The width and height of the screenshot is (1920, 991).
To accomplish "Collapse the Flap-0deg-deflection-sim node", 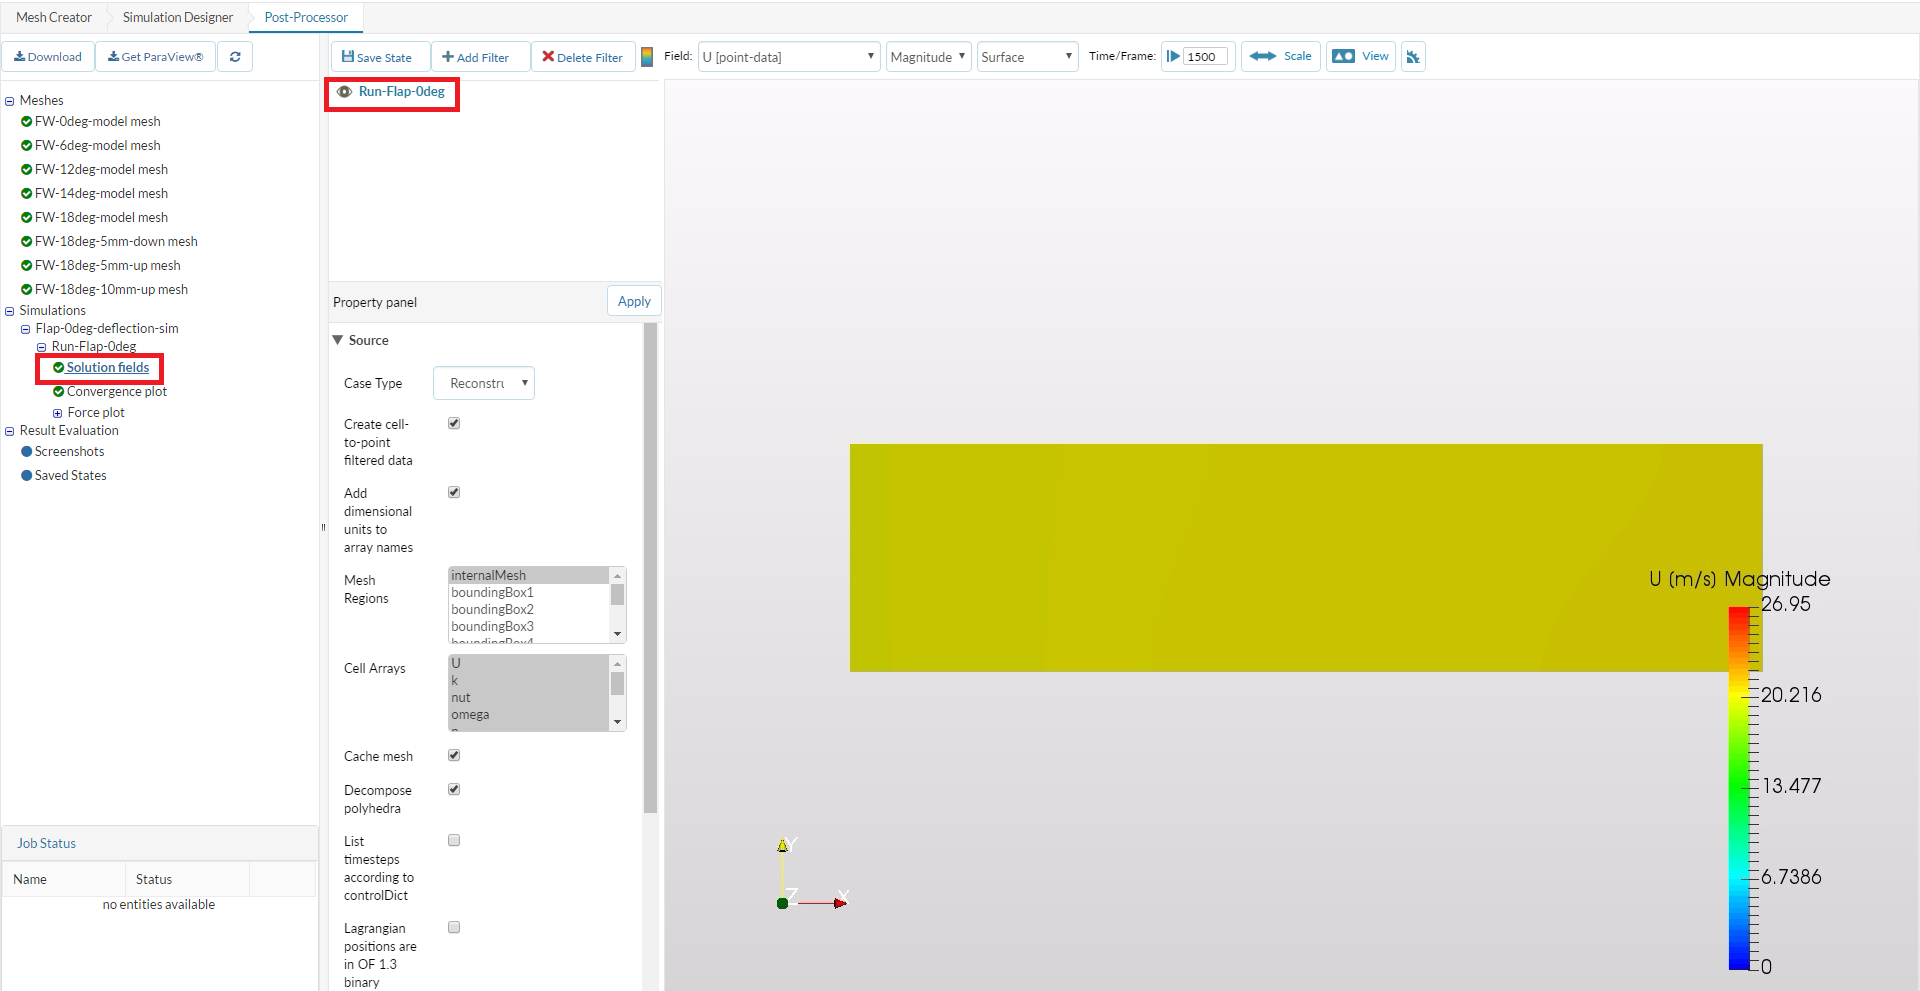I will tap(26, 329).
